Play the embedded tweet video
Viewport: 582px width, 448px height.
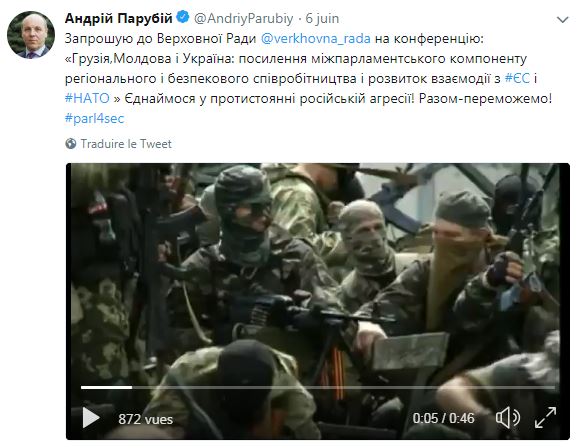point(91,418)
